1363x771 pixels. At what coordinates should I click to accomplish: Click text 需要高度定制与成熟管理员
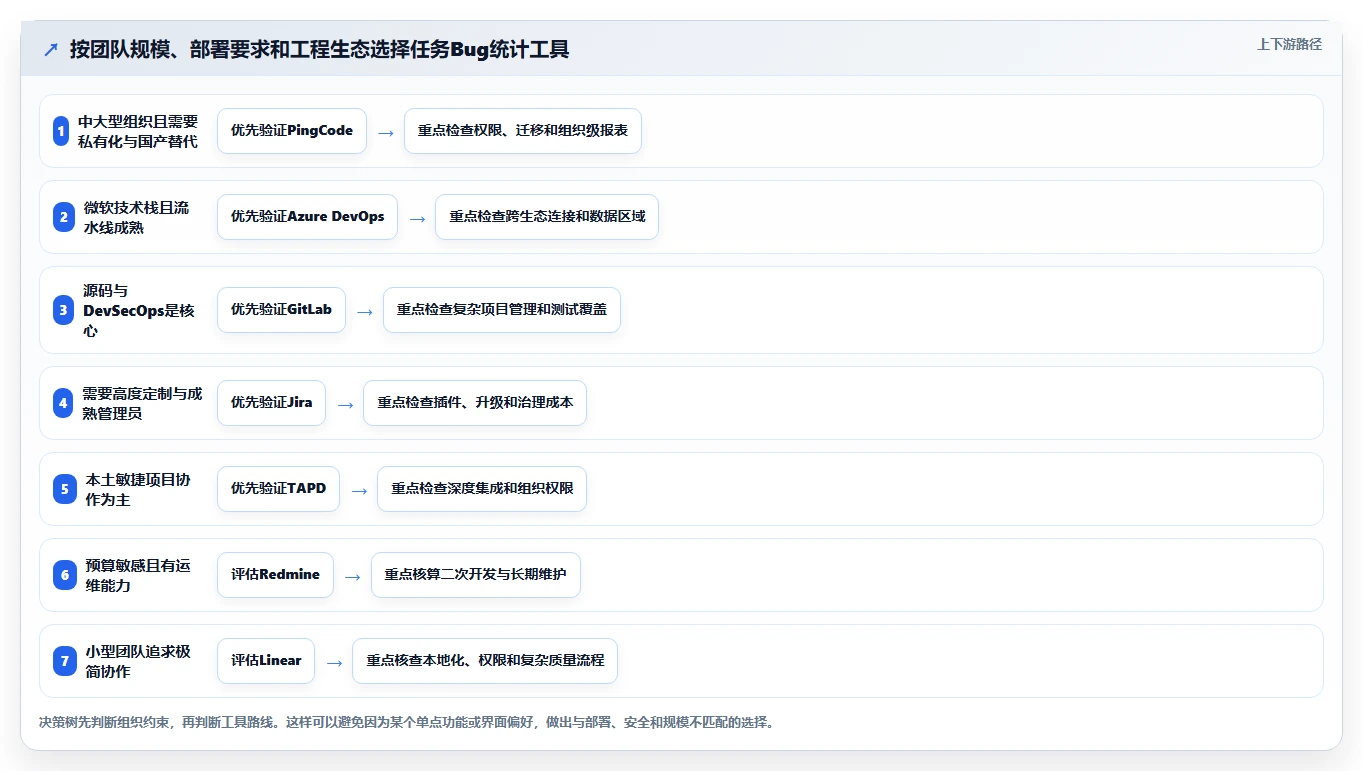point(142,403)
